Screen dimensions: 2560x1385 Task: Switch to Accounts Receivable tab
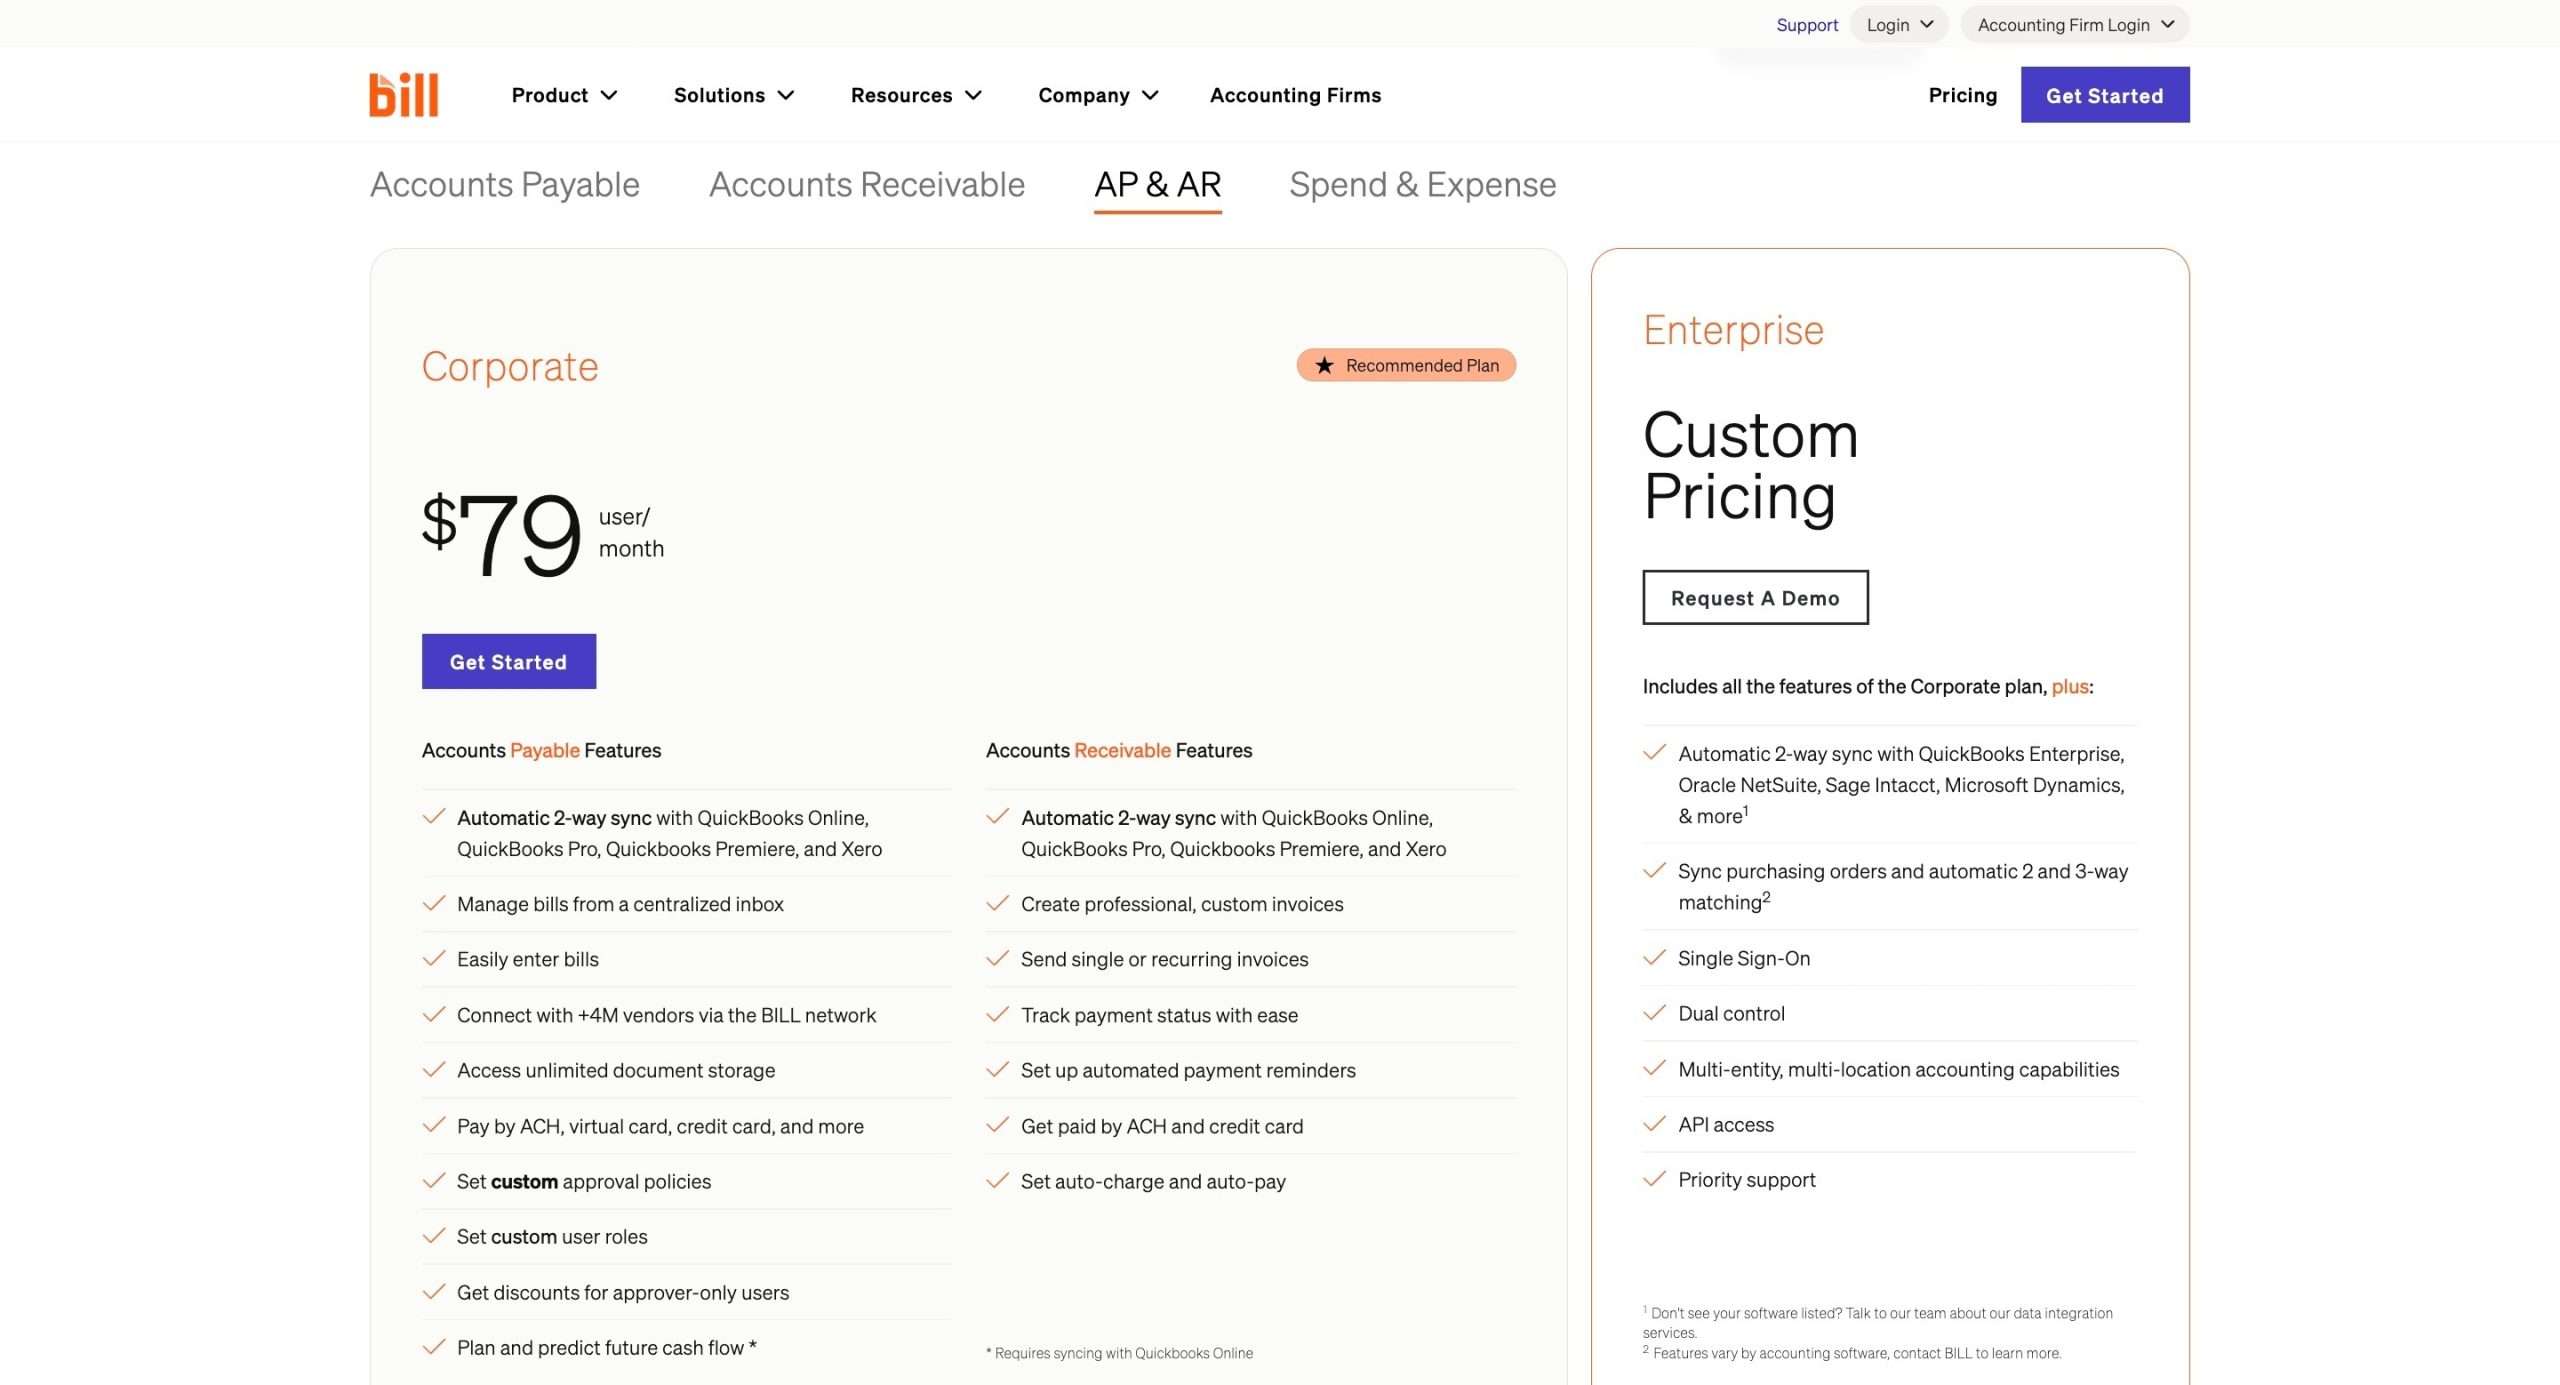[866, 185]
